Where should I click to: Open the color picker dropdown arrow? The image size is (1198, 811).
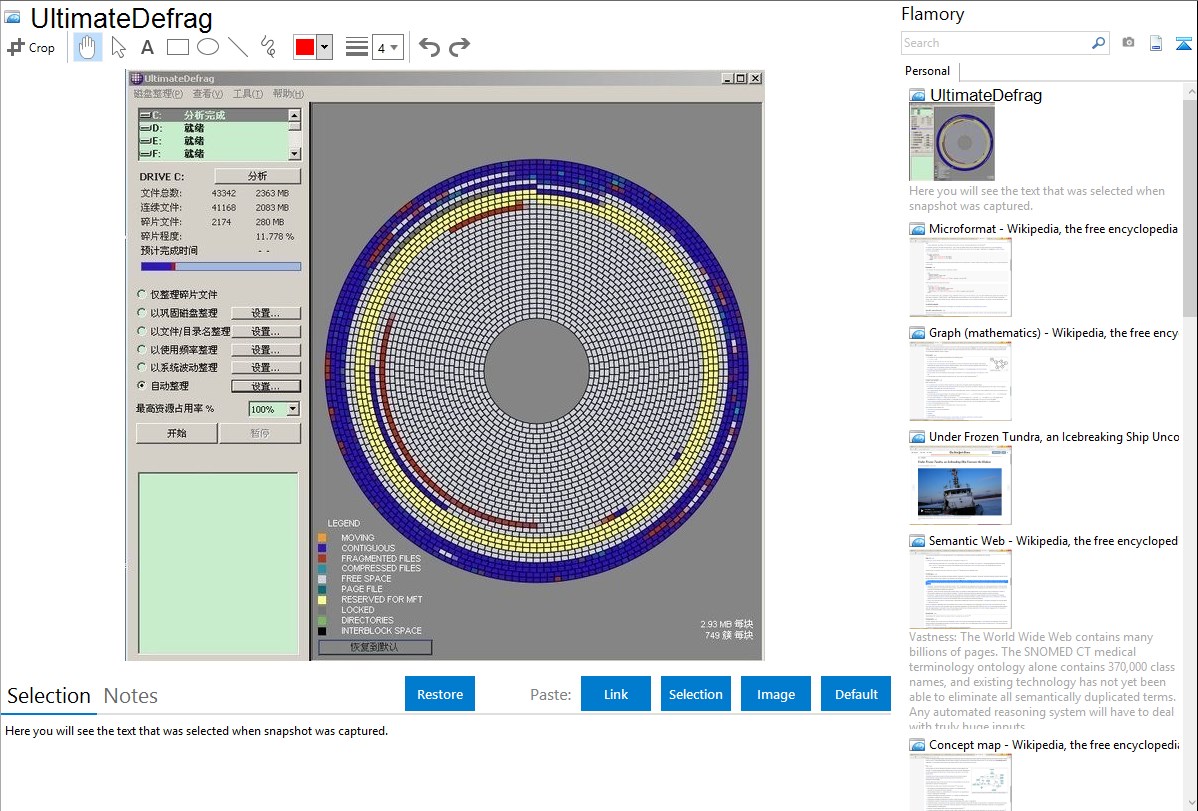[x=324, y=47]
